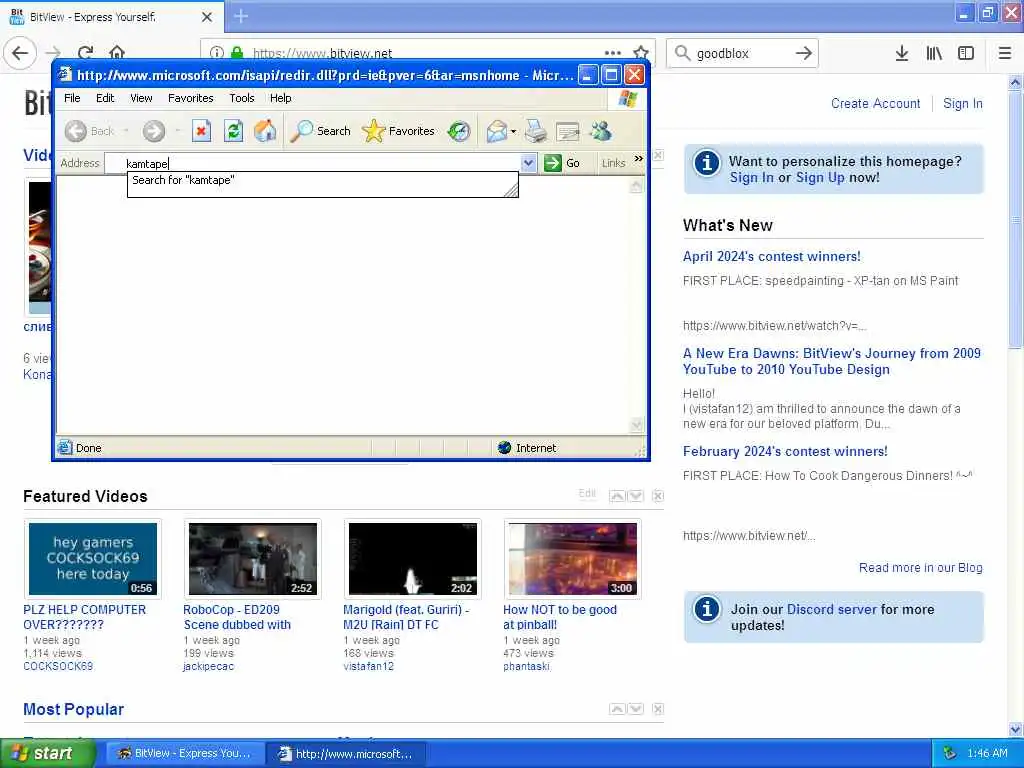Toggle Firefox sidebar icon
The image size is (1024, 768).
pyautogui.click(x=966, y=53)
